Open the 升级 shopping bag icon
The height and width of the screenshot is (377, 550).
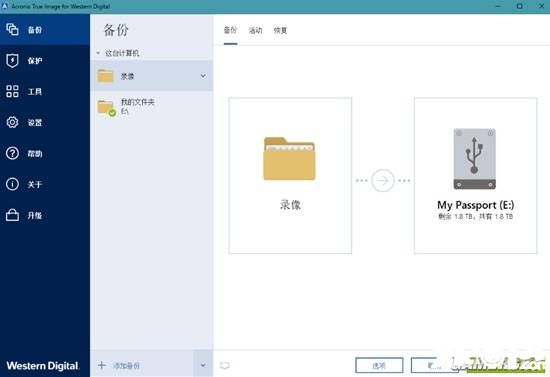click(12, 215)
